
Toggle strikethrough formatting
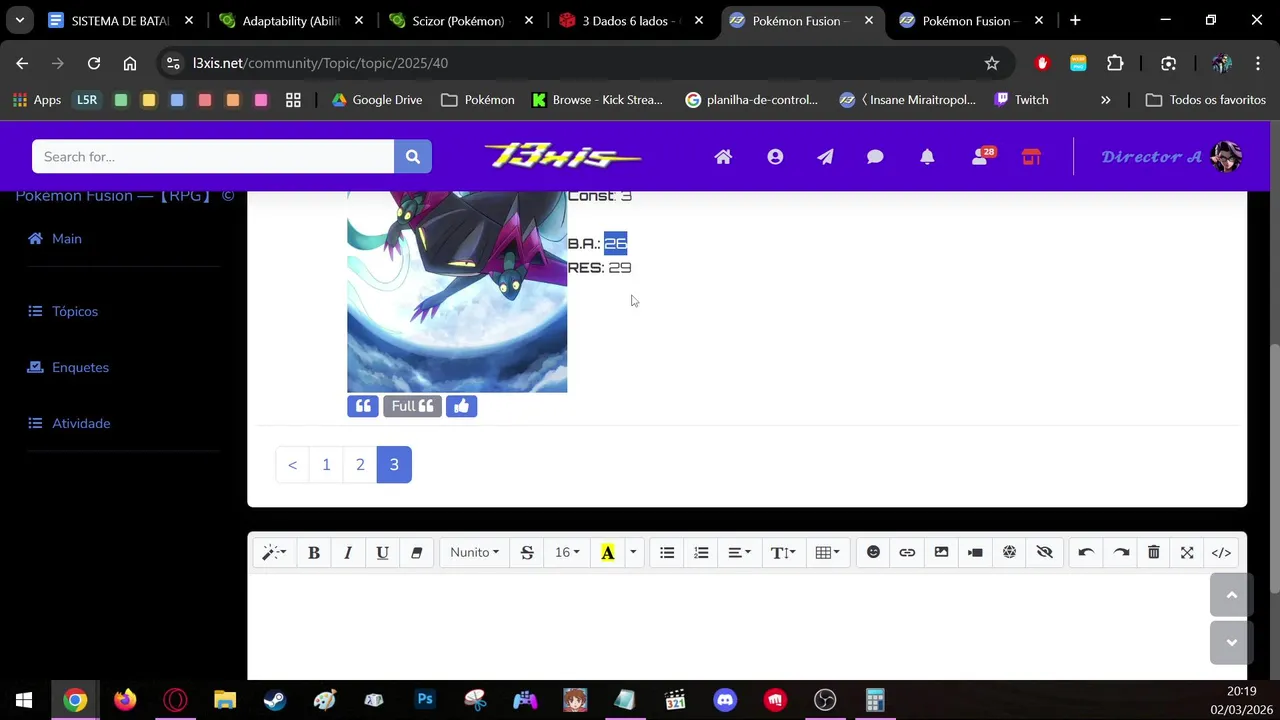click(x=527, y=552)
